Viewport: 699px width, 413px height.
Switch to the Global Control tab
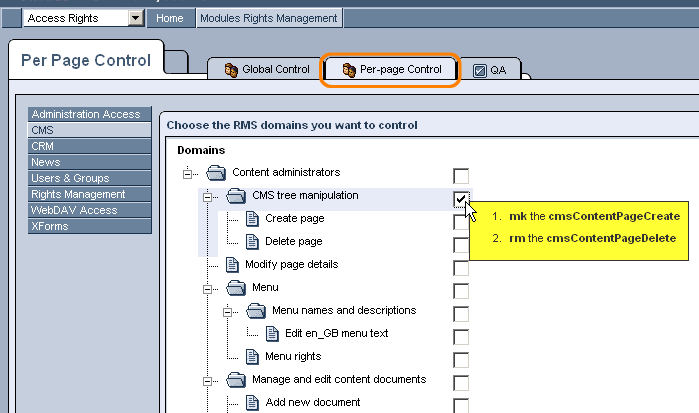263,70
